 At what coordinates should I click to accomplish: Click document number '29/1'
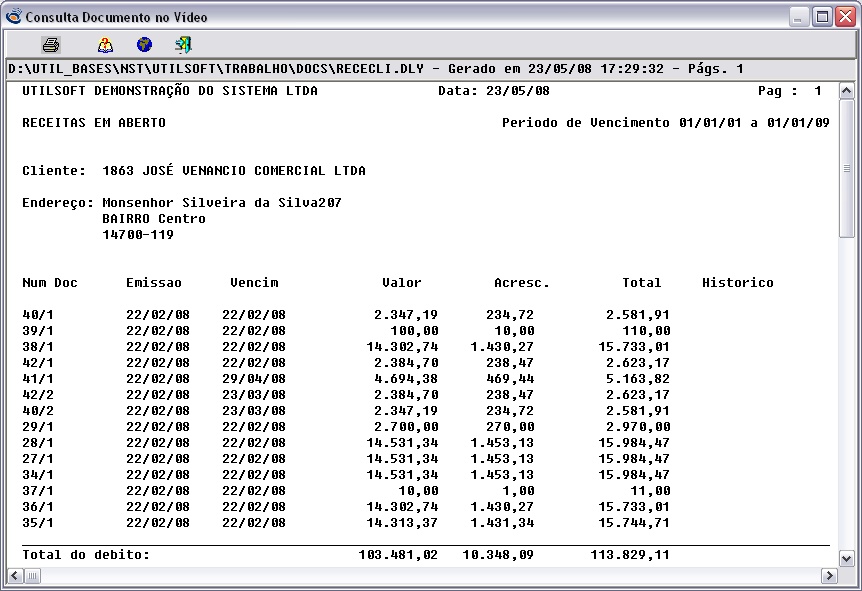38,426
